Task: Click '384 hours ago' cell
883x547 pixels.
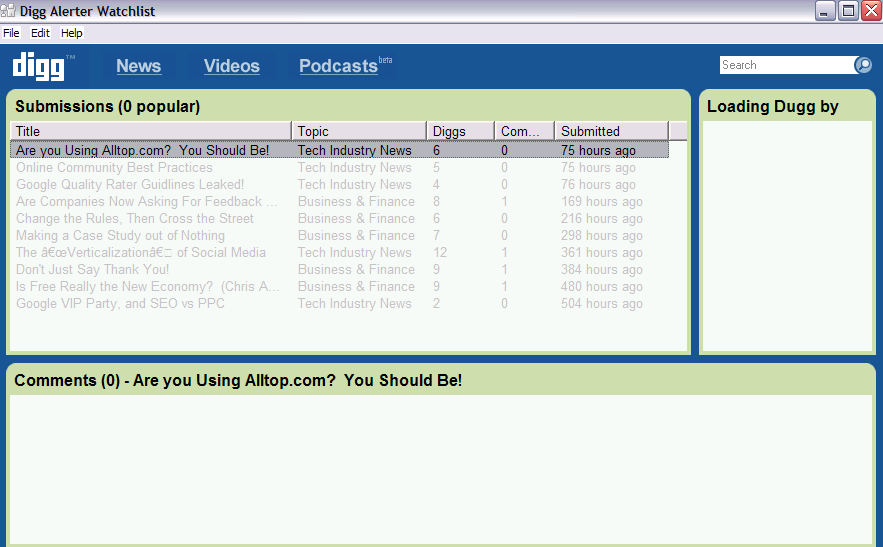Action: [601, 270]
